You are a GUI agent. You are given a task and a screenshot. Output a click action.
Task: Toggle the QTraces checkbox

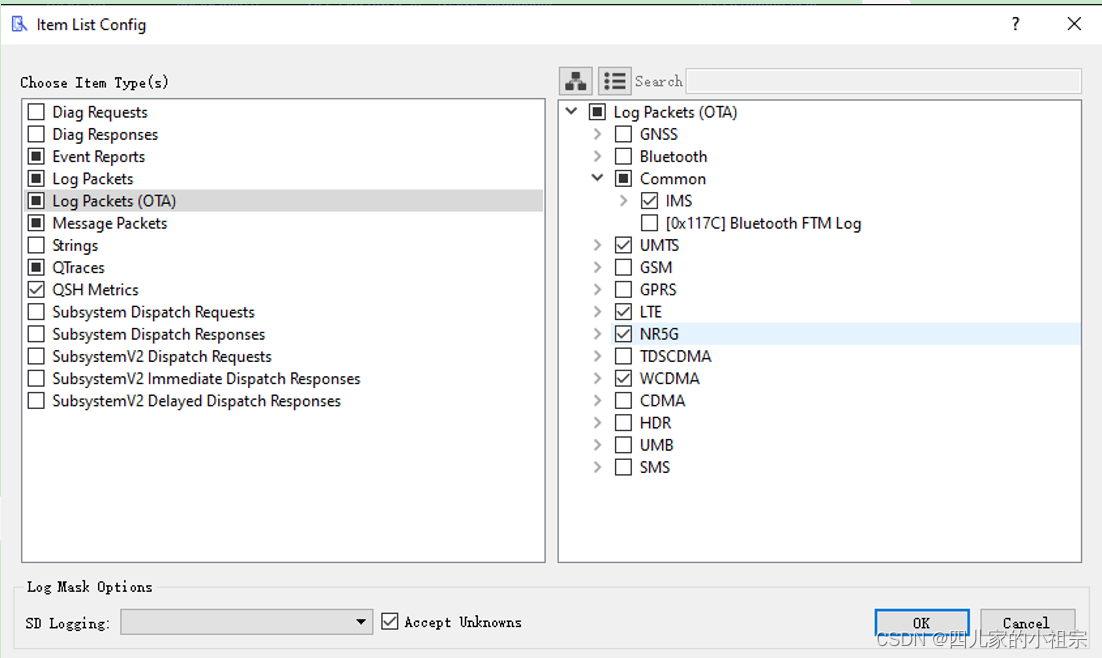(37, 267)
